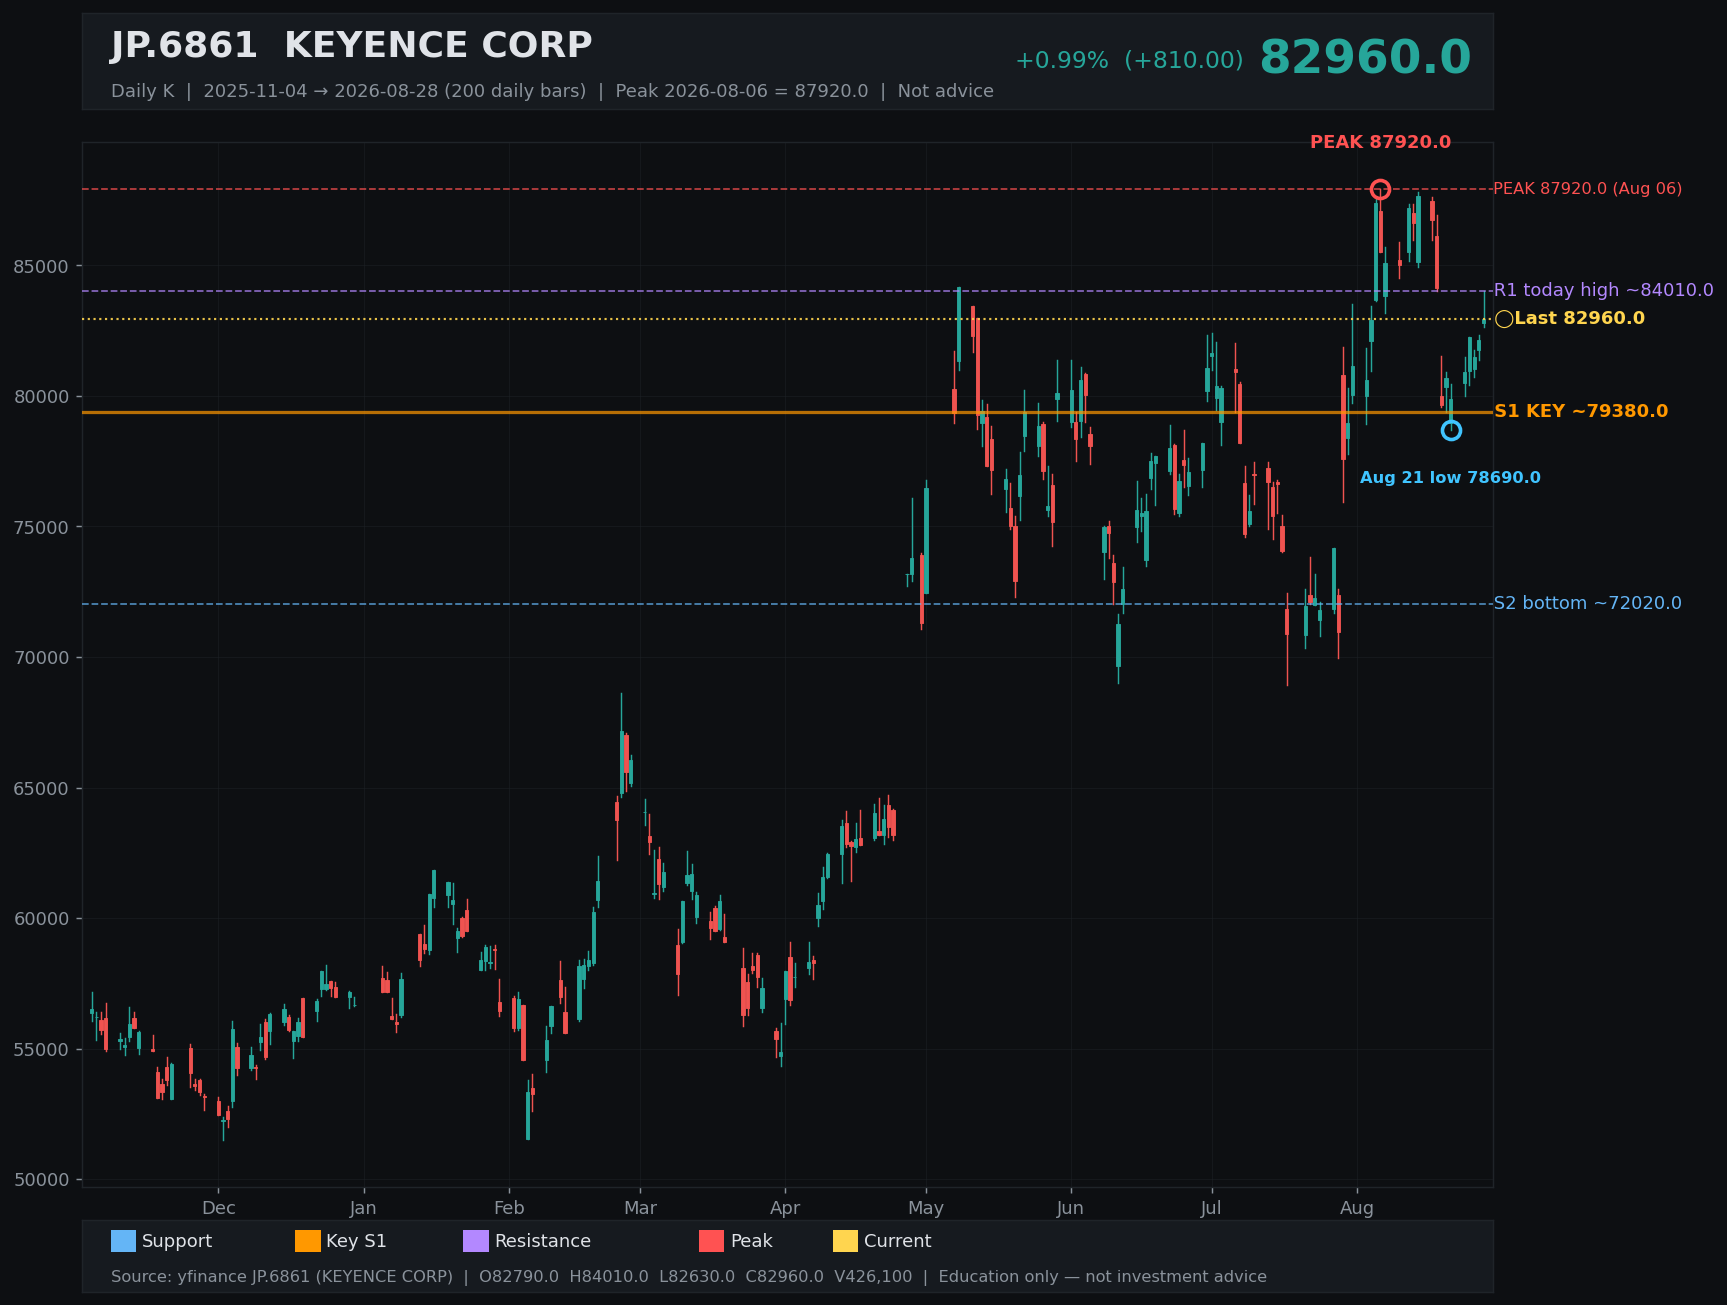The height and width of the screenshot is (1305, 1727).
Task: Click the May x-axis label
Action: click(x=926, y=1208)
